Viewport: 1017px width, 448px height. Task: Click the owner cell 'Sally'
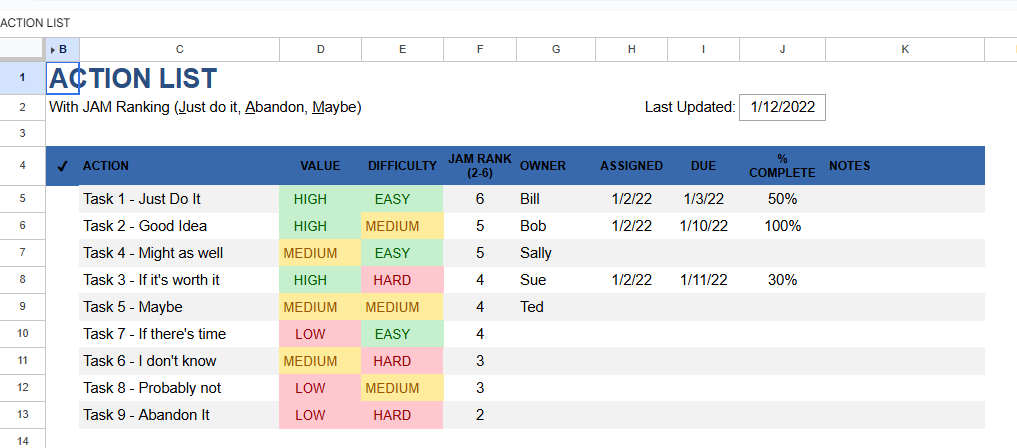556,253
